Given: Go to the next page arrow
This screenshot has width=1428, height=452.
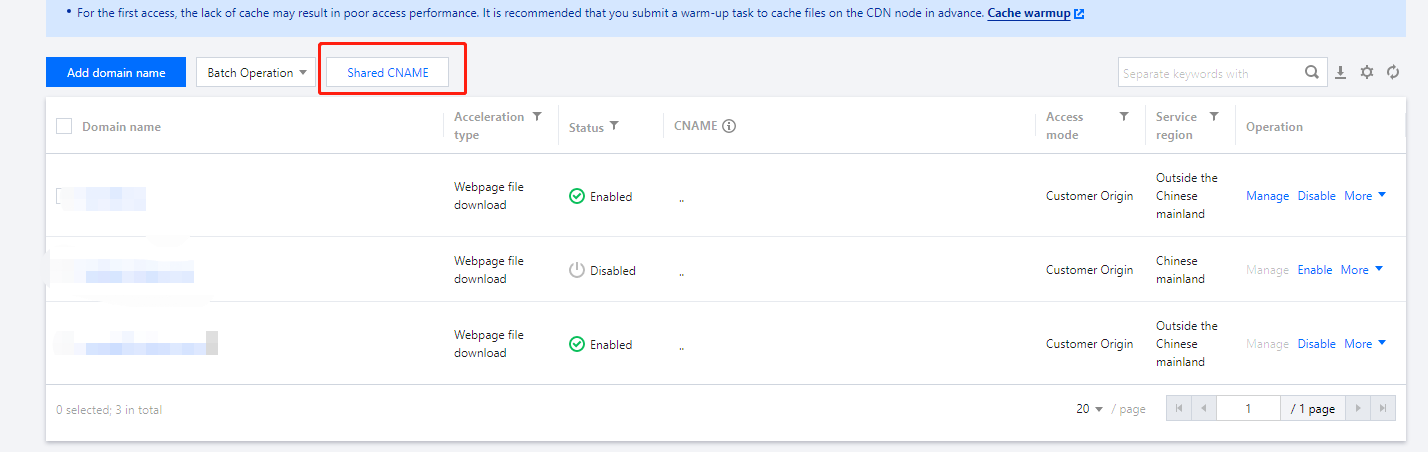Looking at the screenshot, I should (1357, 408).
